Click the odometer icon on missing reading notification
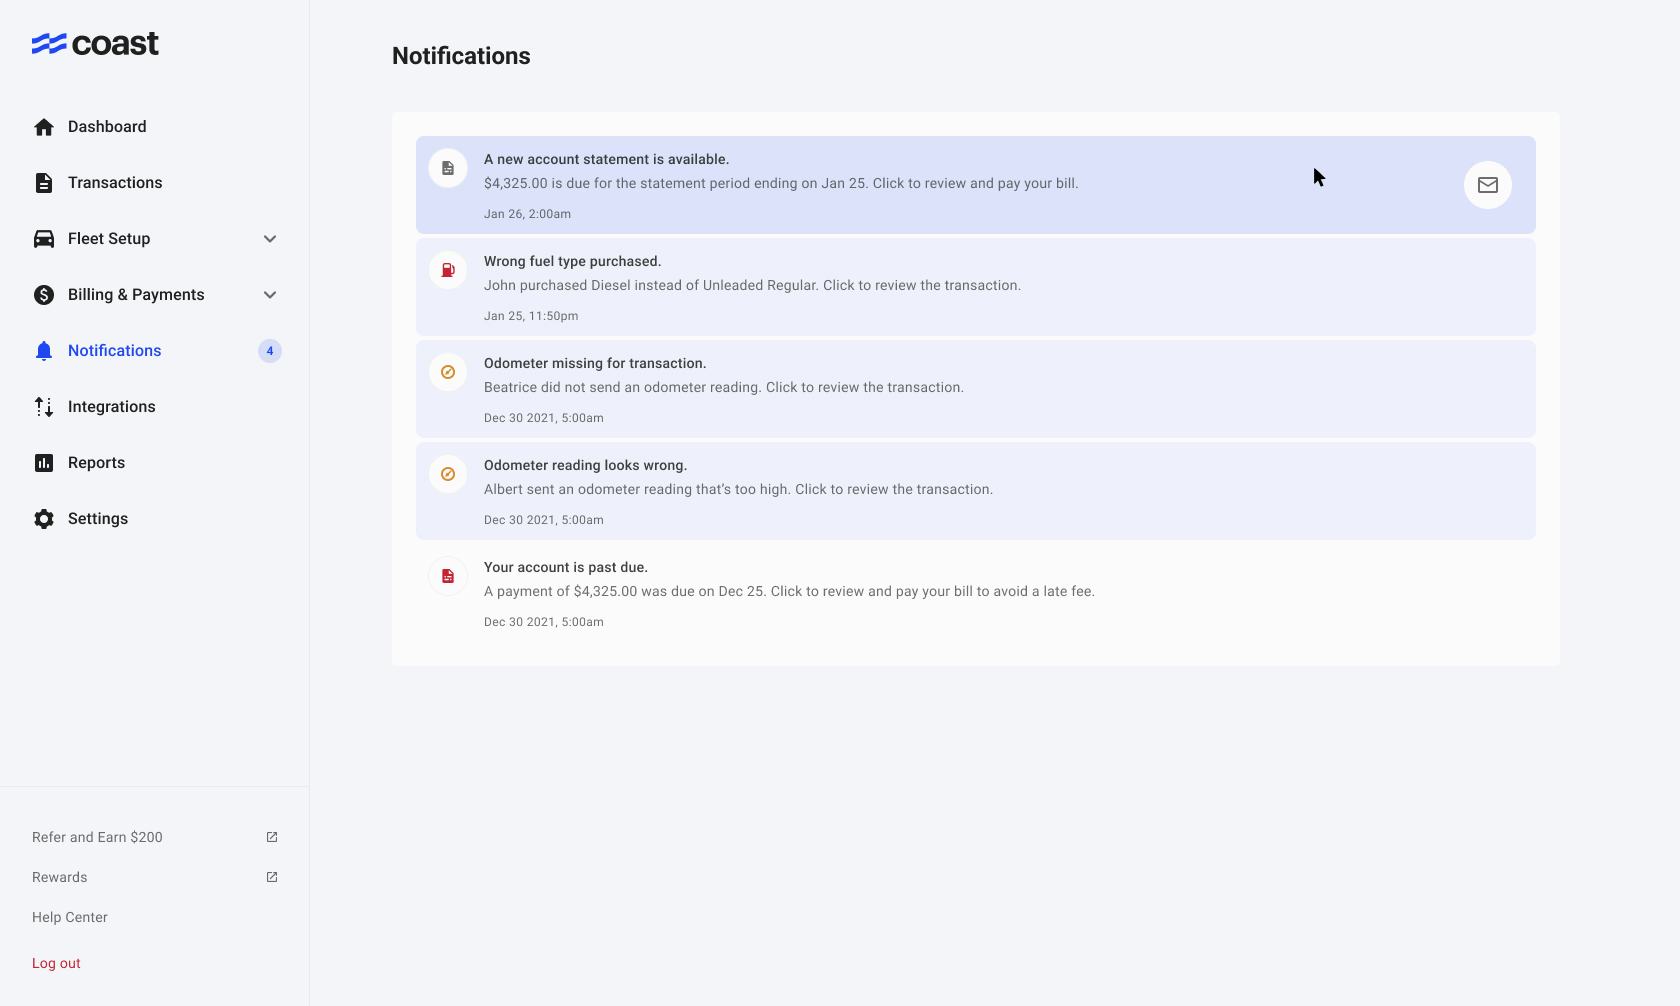The width and height of the screenshot is (1680, 1006). pyautogui.click(x=447, y=371)
